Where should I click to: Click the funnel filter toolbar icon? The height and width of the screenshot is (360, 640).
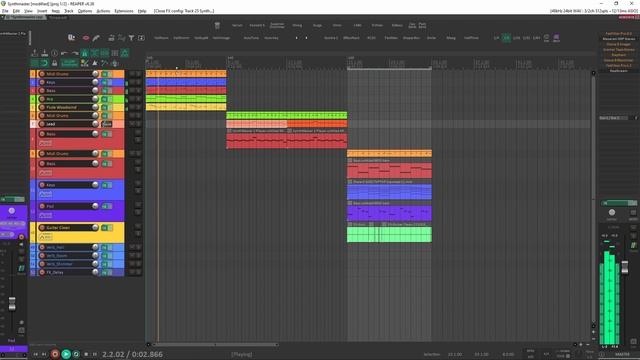(131, 38)
